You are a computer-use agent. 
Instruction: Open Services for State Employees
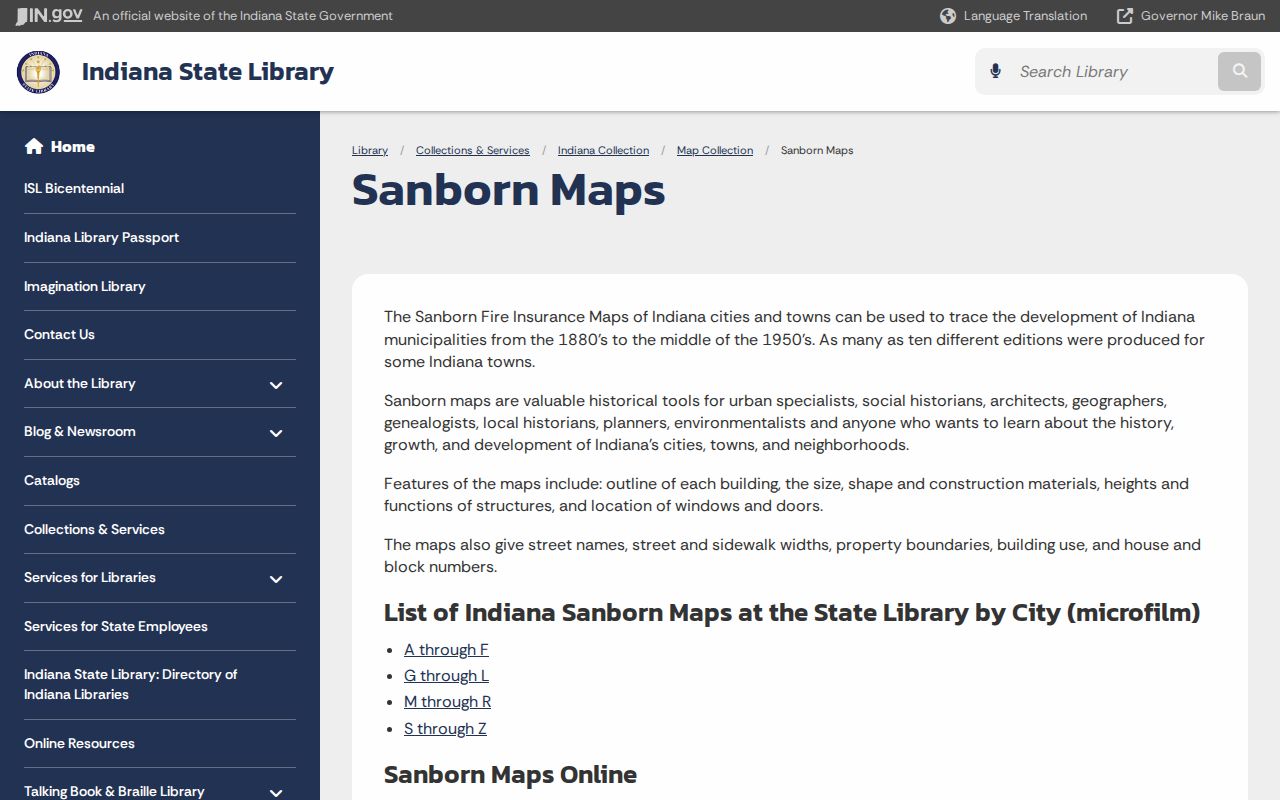[116, 626]
